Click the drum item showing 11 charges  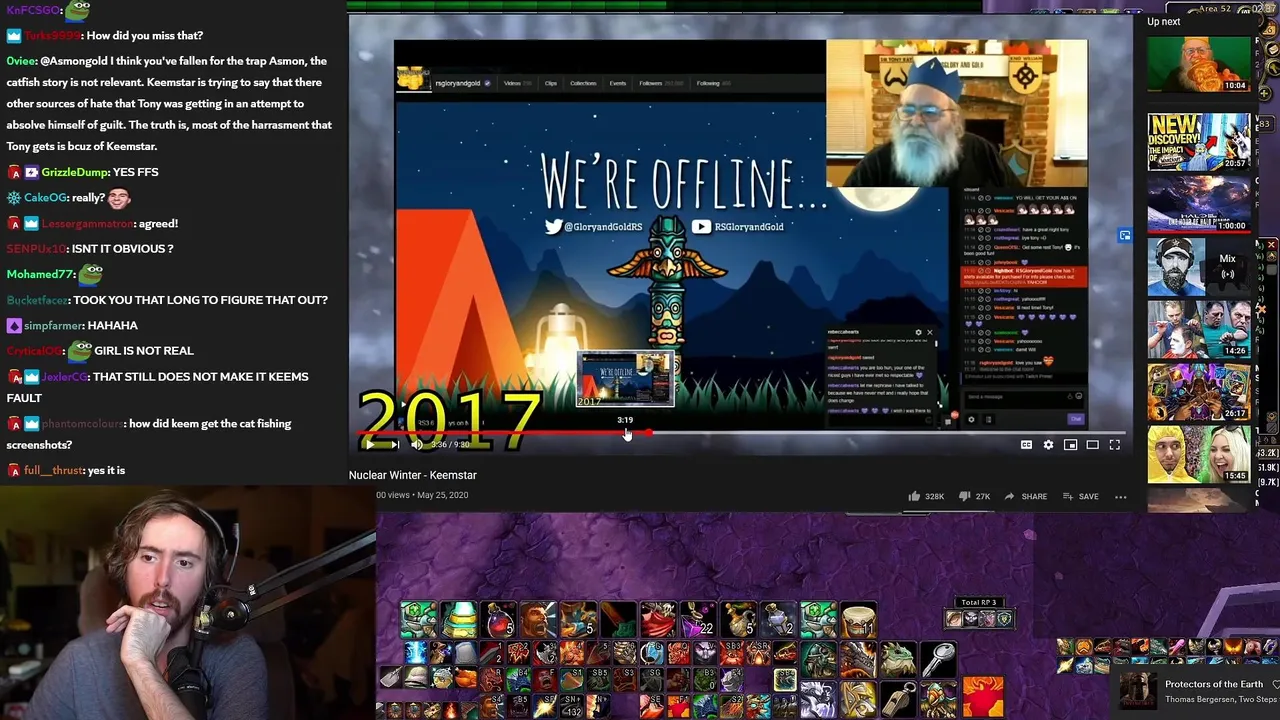858,620
